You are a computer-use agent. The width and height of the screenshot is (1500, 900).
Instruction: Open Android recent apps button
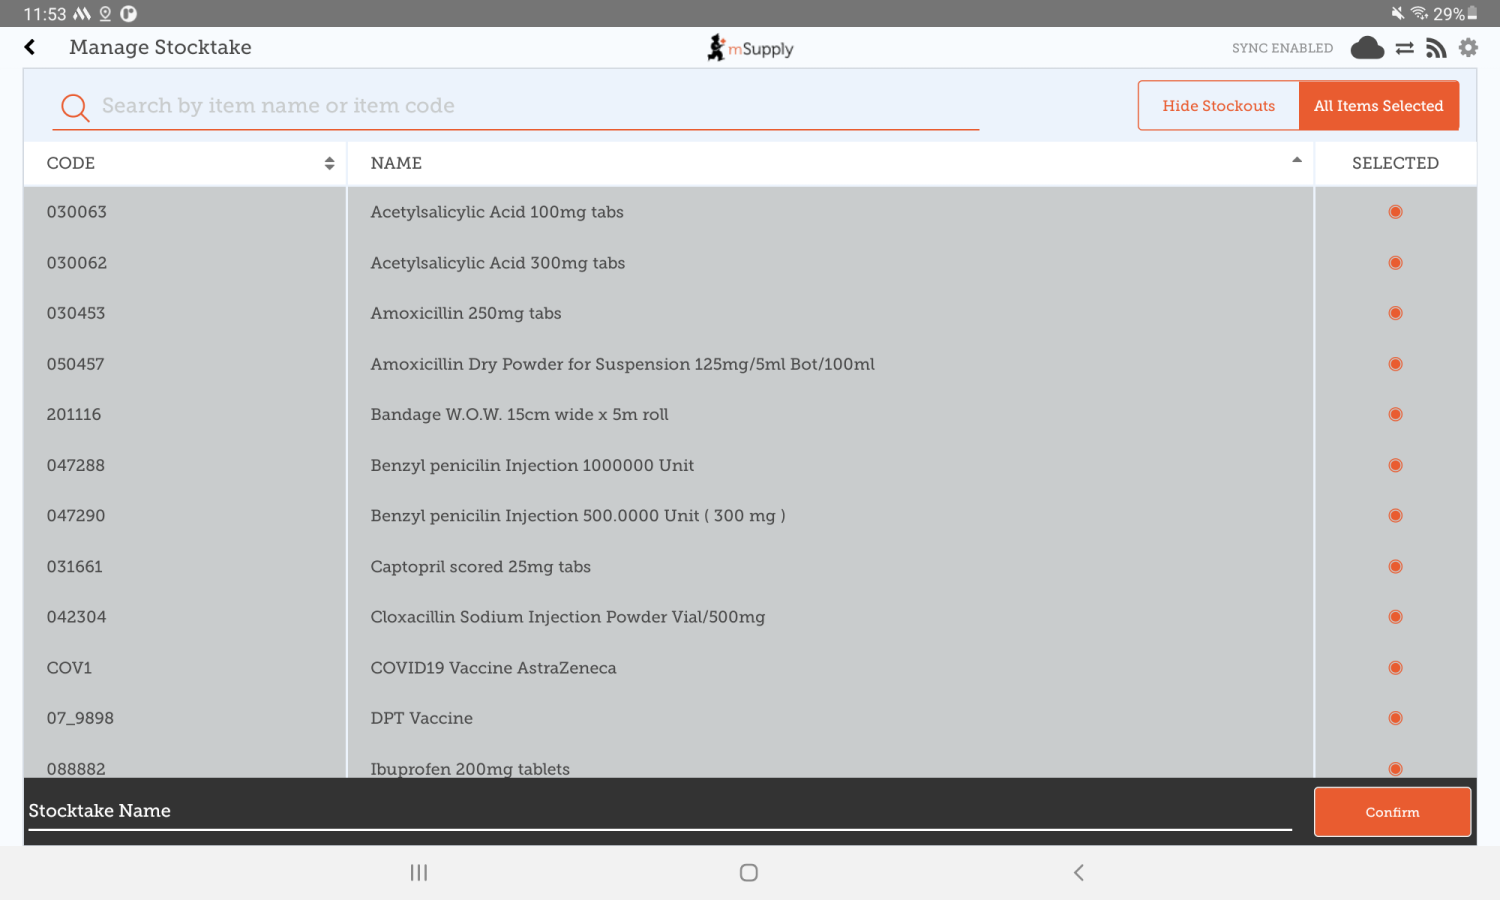pos(419,873)
